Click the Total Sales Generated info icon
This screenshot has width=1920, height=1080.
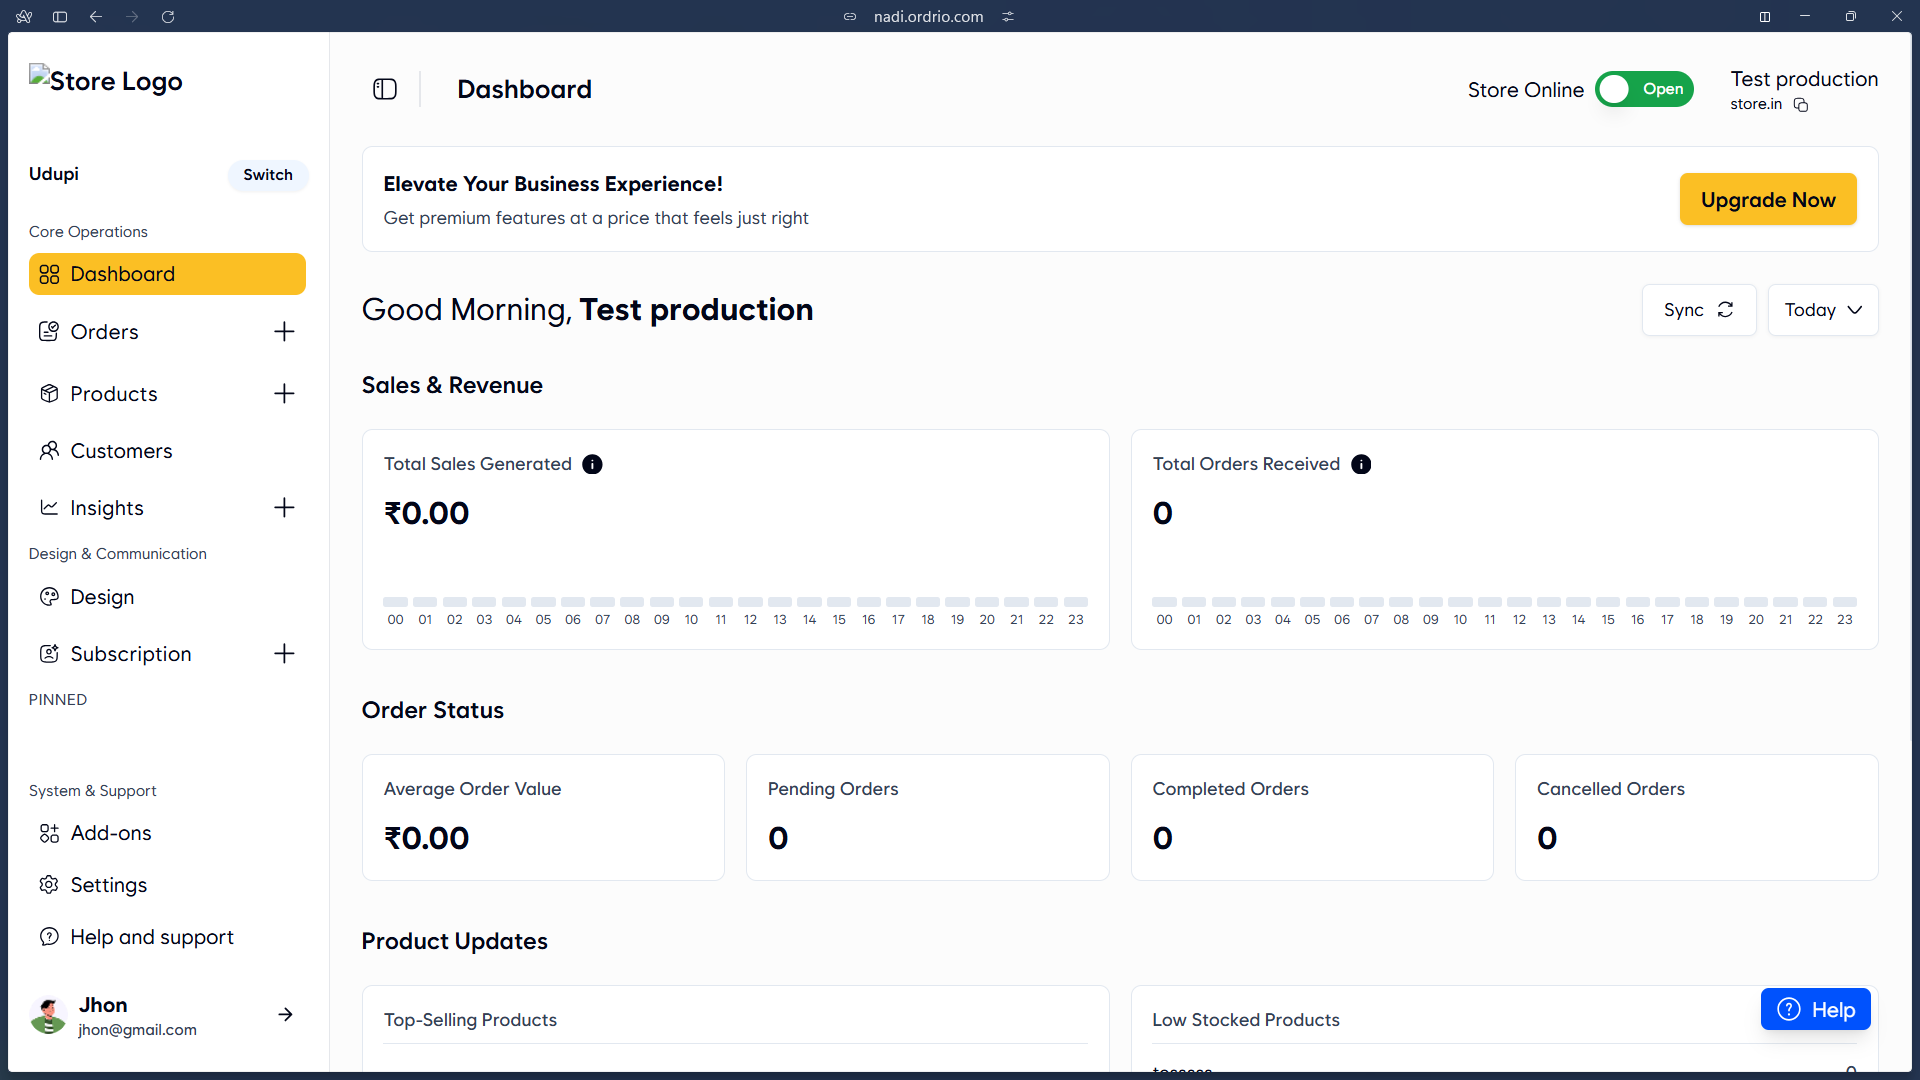coord(592,464)
